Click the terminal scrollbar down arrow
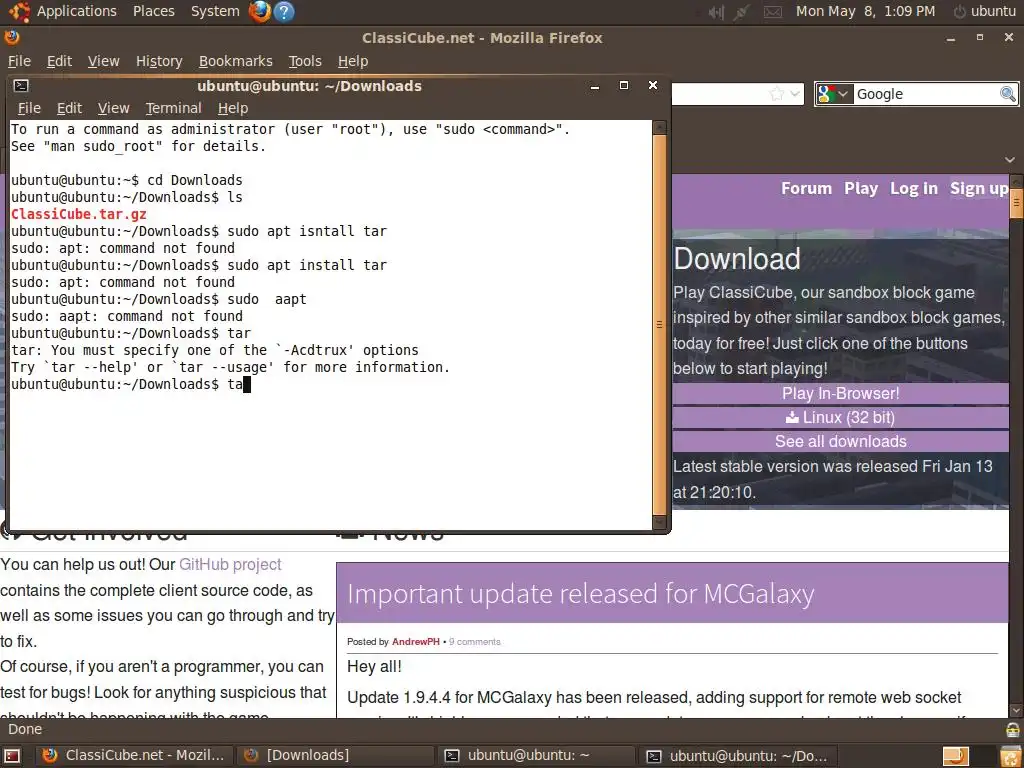This screenshot has height=768, width=1024. tap(659, 522)
